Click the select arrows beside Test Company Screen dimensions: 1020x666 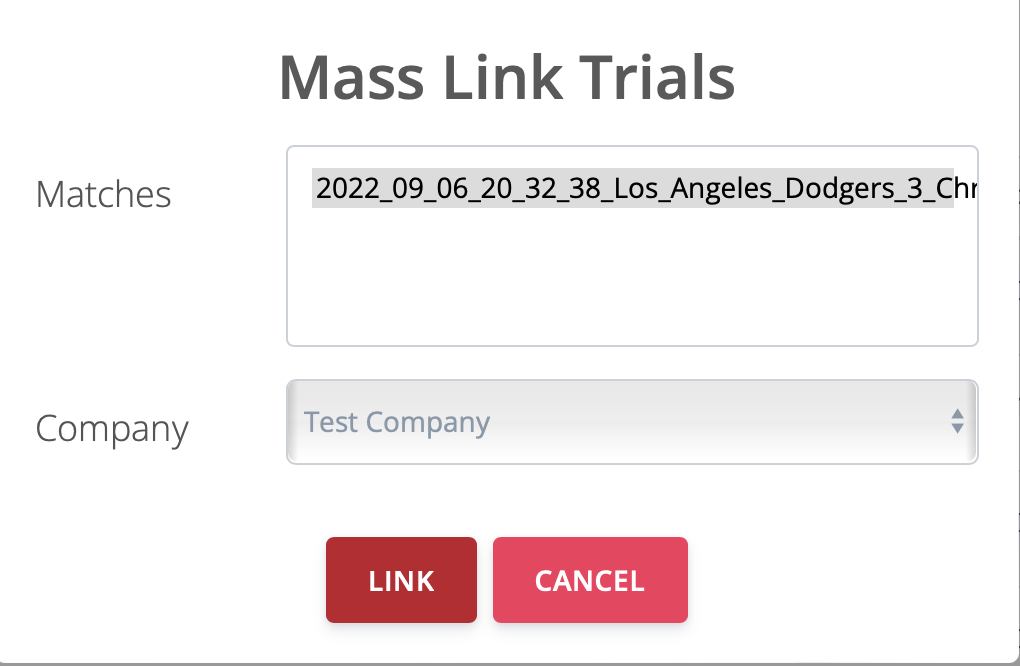[x=957, y=422]
